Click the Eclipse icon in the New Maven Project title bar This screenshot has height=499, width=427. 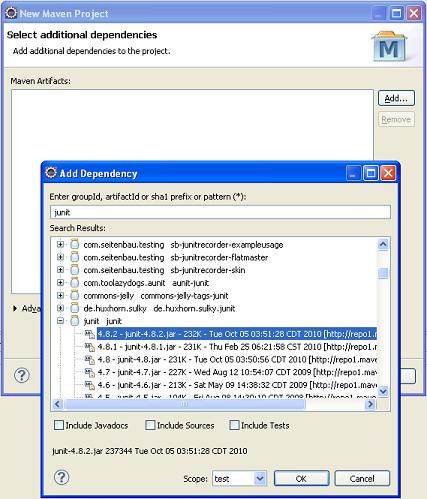pyautogui.click(x=11, y=13)
